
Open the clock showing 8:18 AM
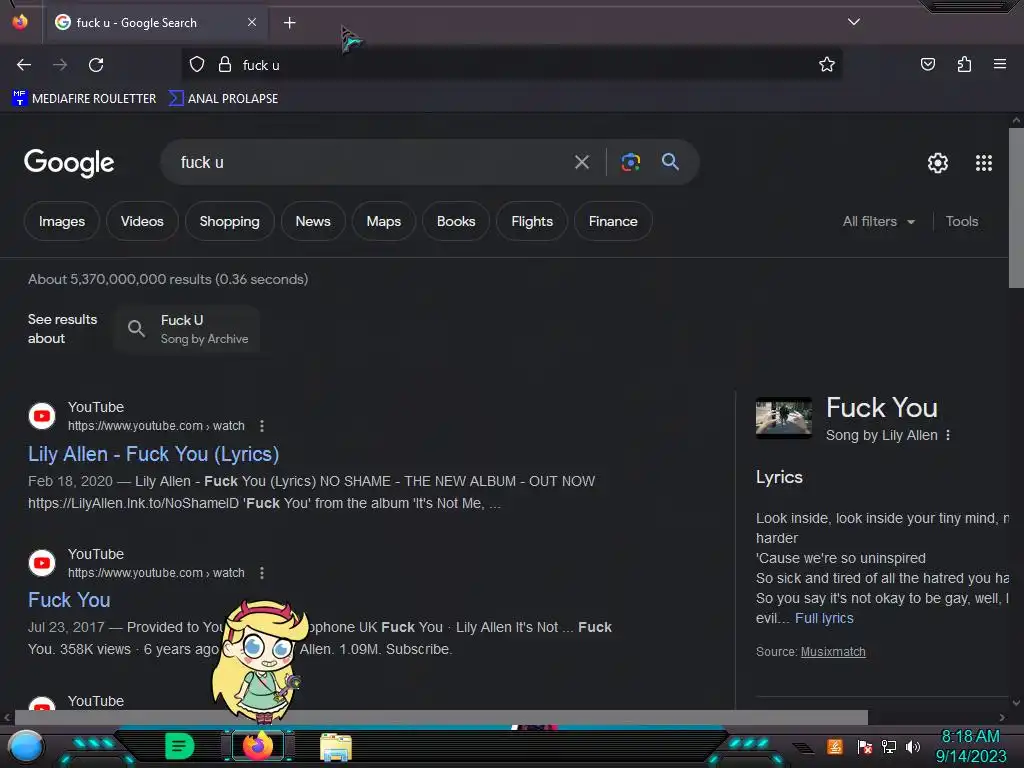pyautogui.click(x=970, y=746)
